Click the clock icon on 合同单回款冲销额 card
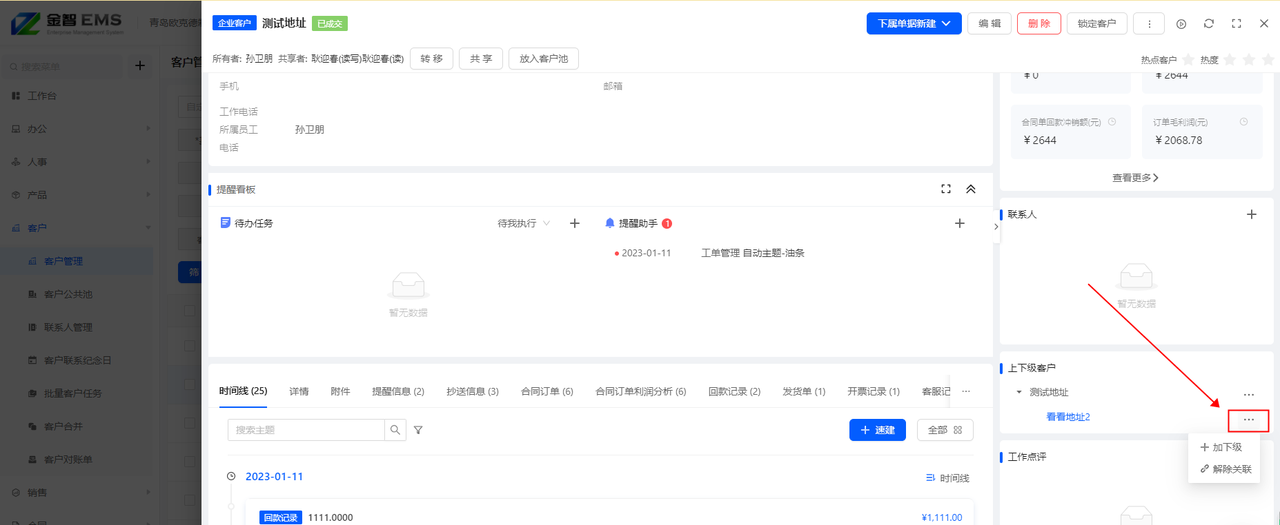Screen dimensions: 1280x525 [1112, 122]
